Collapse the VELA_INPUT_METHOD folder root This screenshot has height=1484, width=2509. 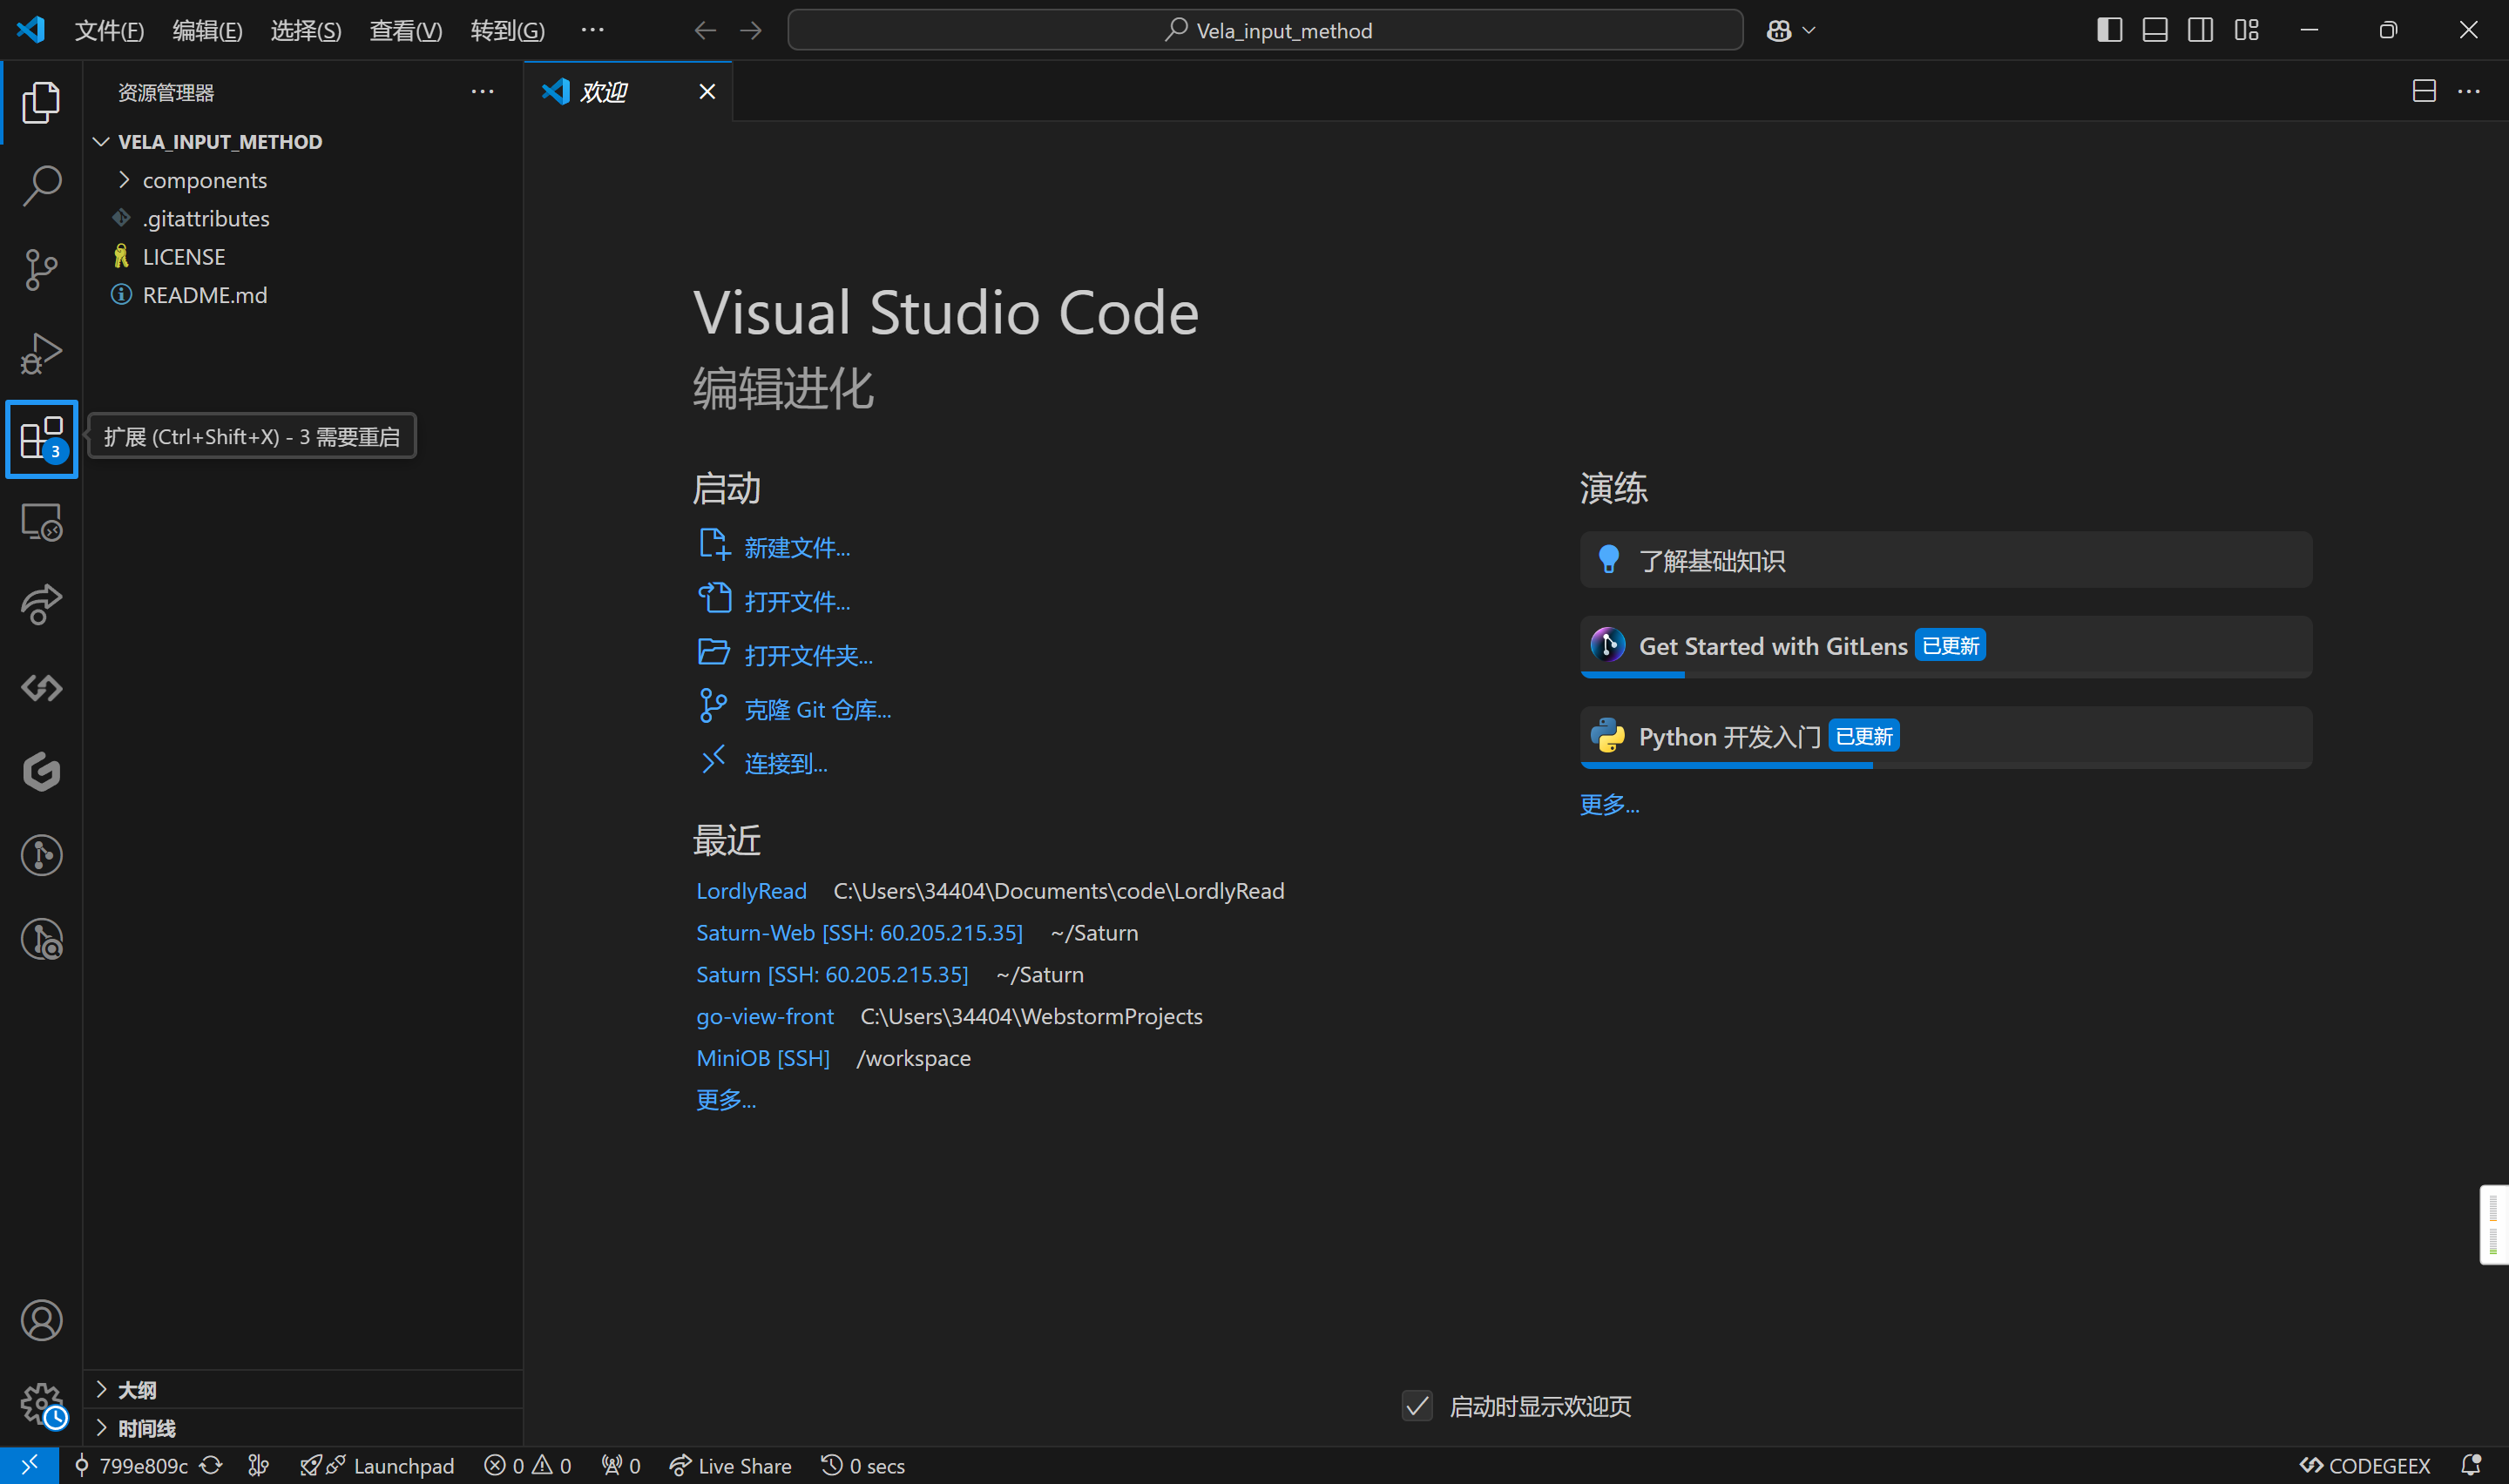pos(302,141)
